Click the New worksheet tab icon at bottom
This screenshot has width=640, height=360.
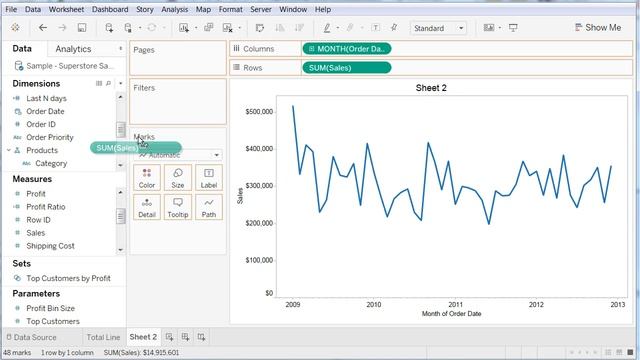169,337
